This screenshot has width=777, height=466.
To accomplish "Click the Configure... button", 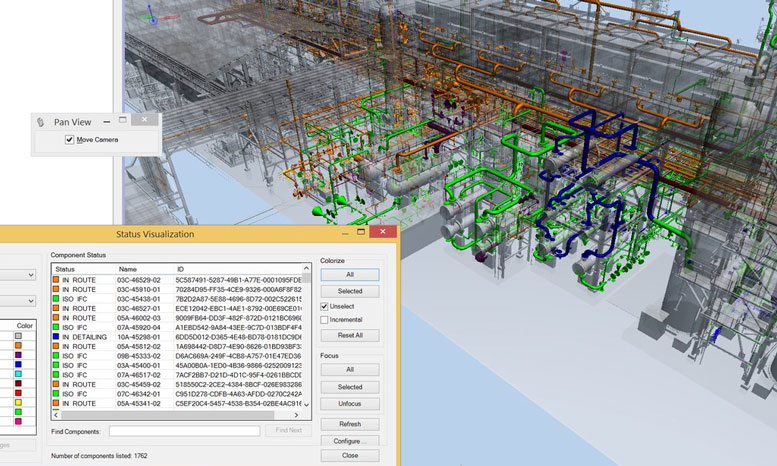I will coord(349,440).
